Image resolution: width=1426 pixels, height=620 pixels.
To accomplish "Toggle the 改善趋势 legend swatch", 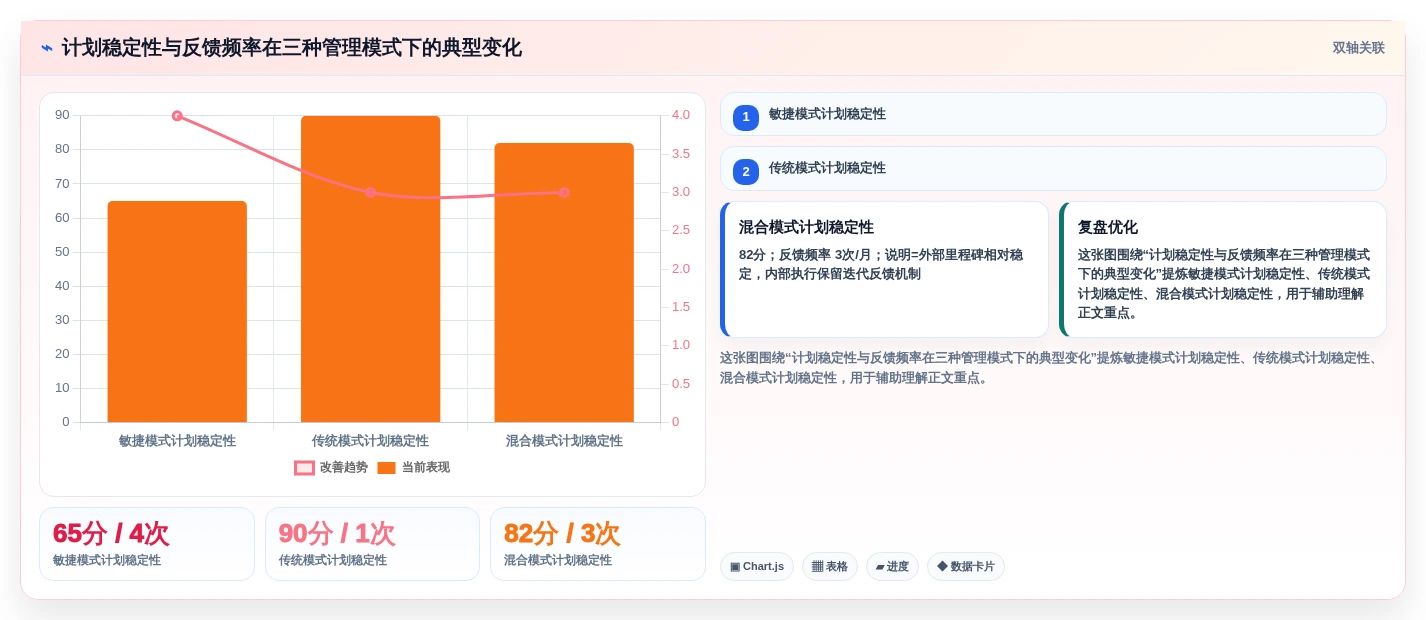I will 304,468.
